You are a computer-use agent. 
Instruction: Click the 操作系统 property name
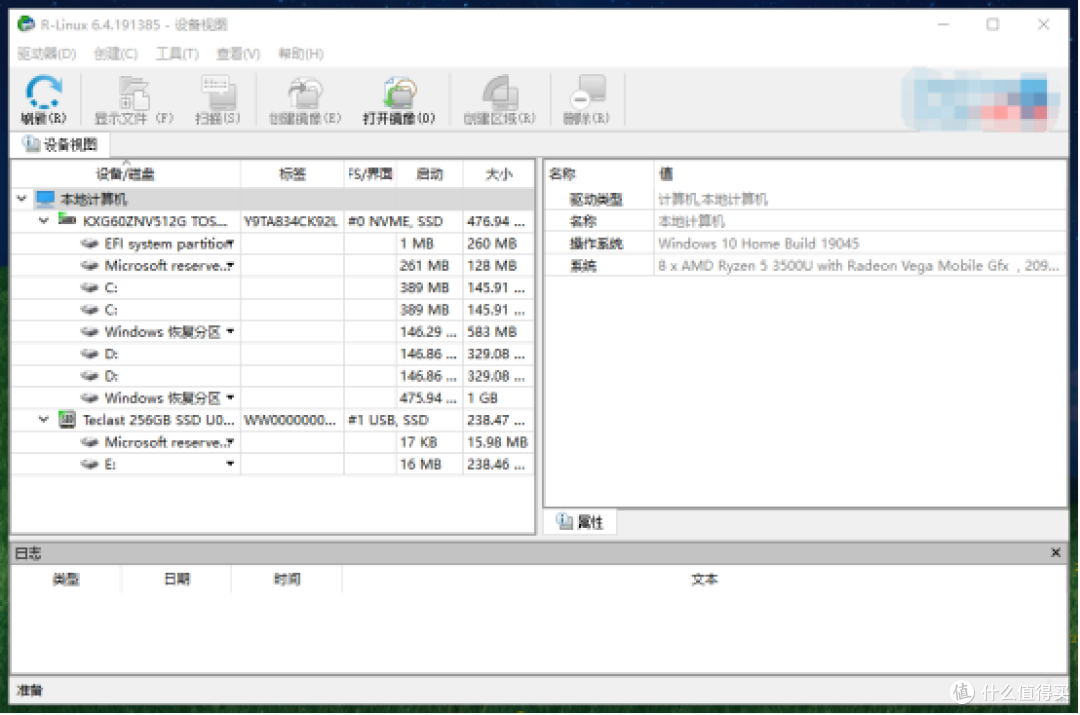tap(596, 243)
